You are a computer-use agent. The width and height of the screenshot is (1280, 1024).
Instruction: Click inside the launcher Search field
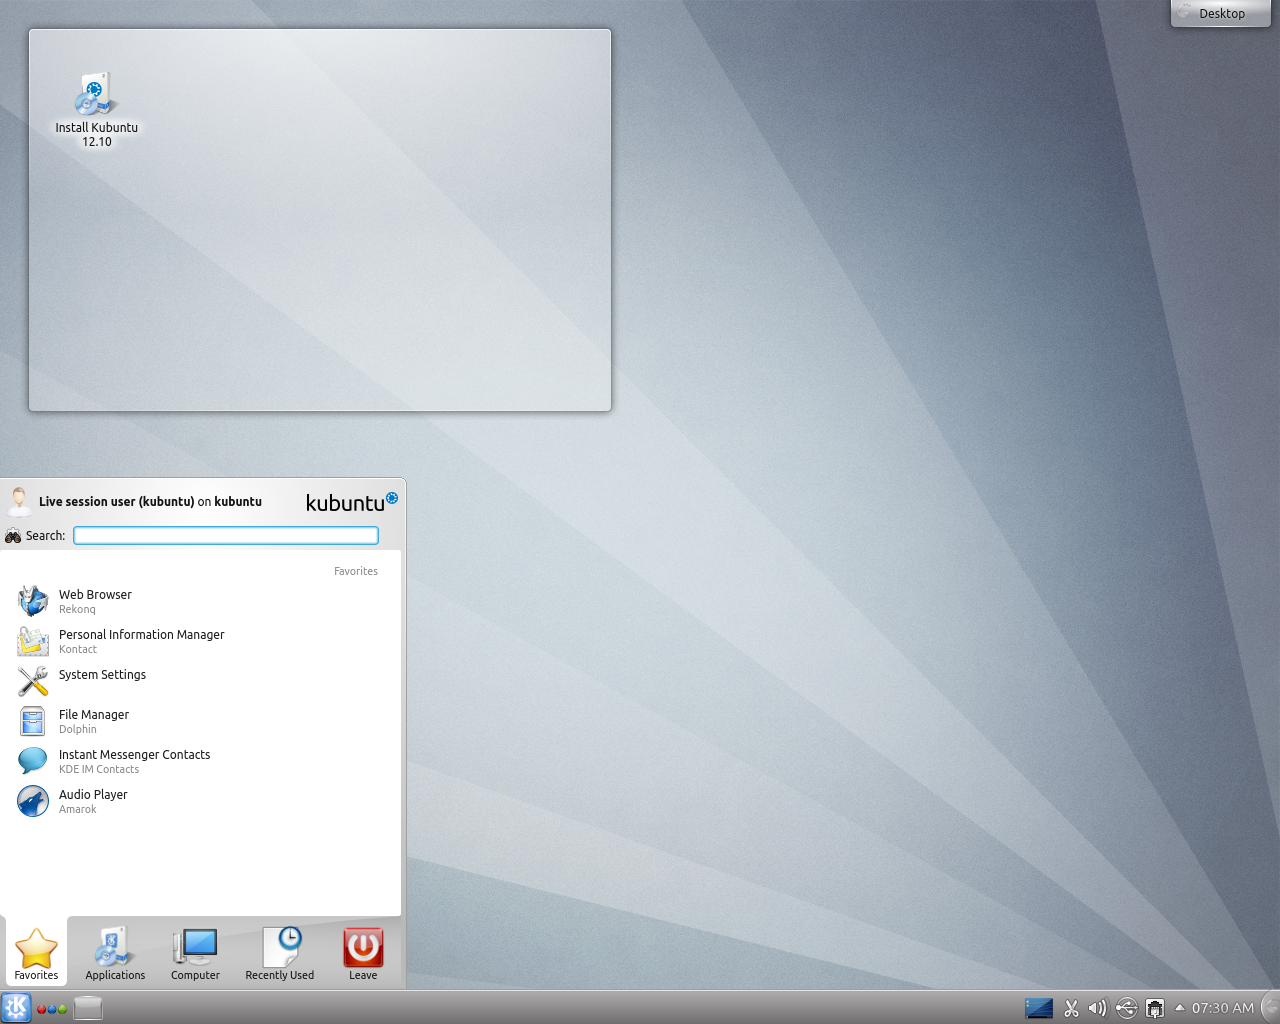point(225,535)
